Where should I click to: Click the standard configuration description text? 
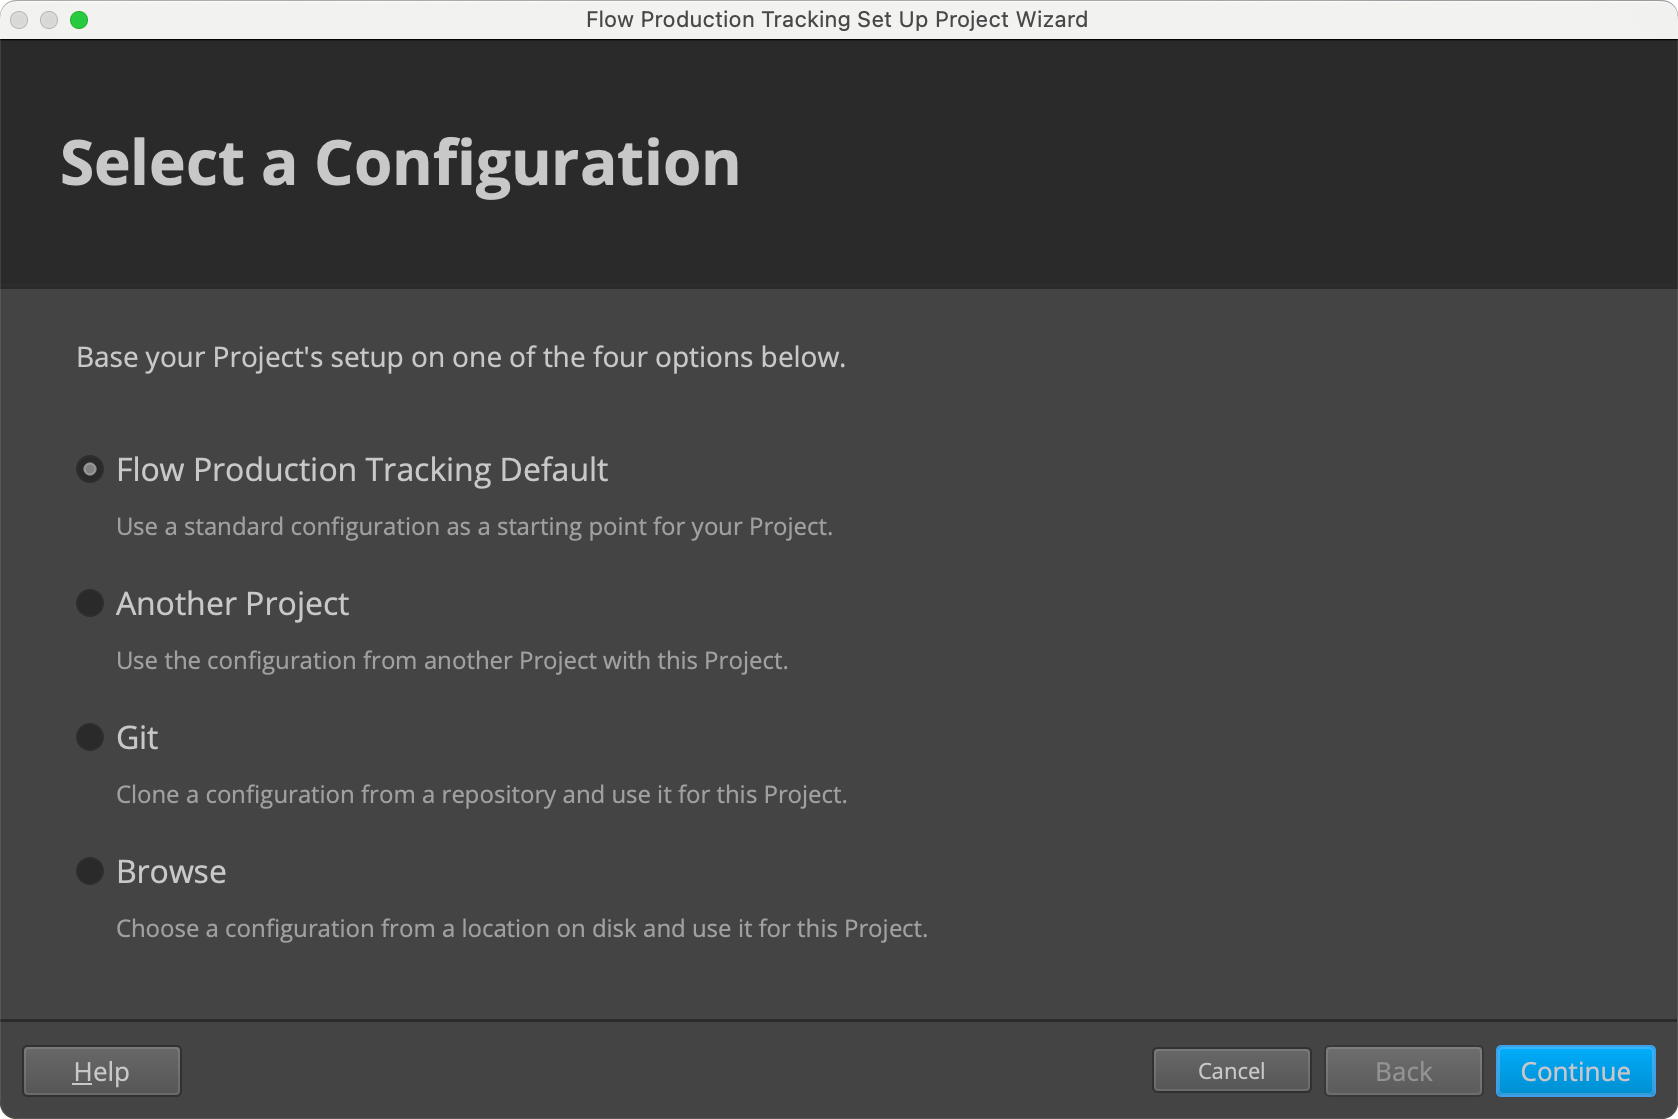pos(474,527)
